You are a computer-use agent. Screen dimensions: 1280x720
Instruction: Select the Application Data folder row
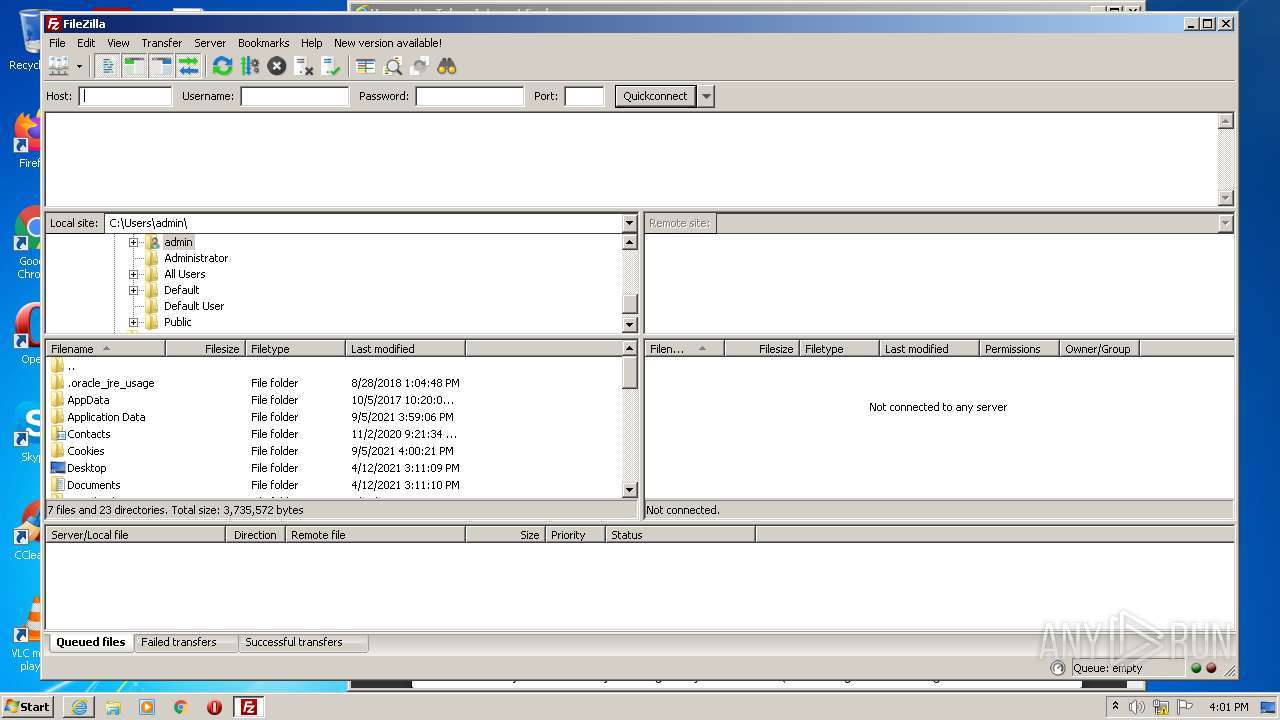point(334,417)
